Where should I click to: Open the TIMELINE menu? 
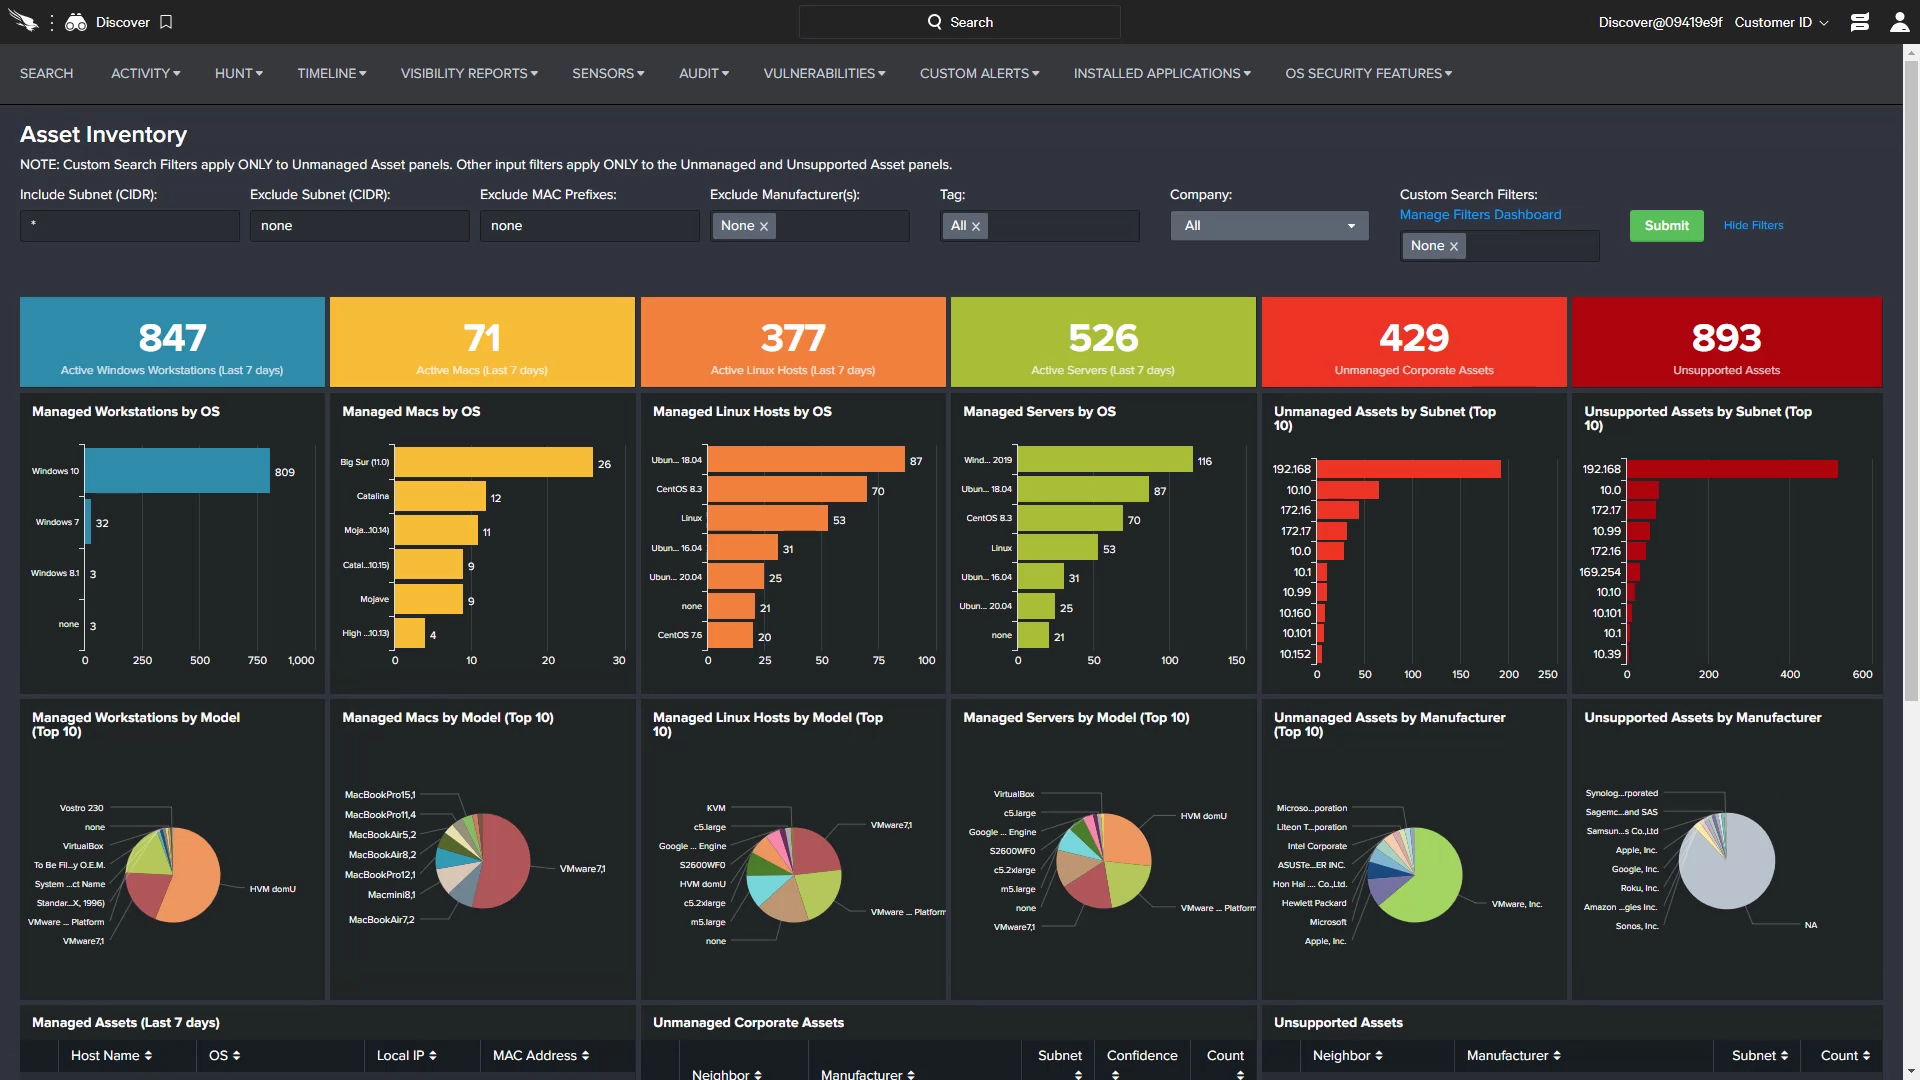coord(330,73)
